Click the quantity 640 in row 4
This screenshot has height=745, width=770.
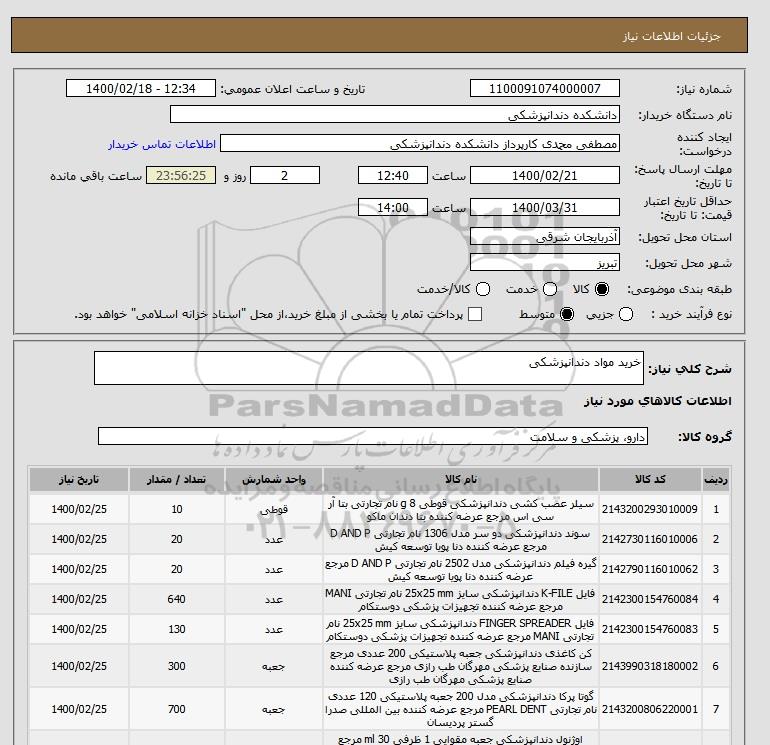click(176, 599)
